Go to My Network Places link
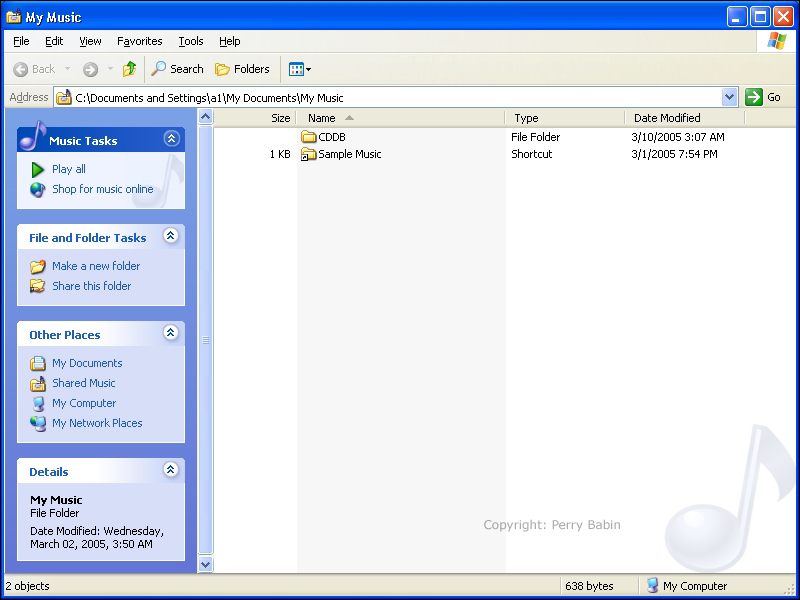 click(97, 423)
